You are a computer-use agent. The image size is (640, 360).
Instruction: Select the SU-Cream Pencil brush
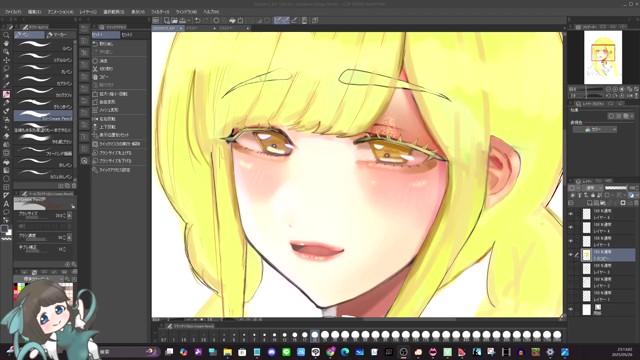coord(44,116)
